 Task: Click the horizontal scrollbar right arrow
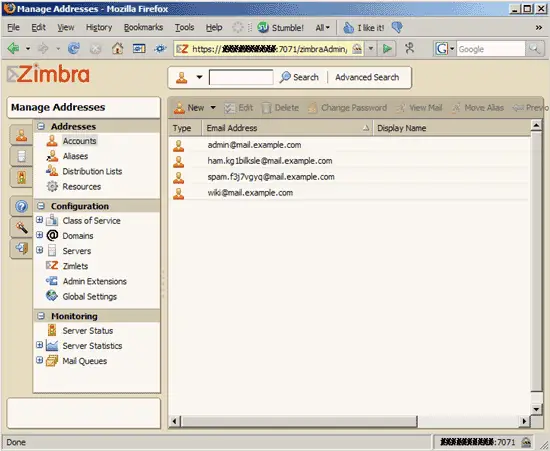524,421
